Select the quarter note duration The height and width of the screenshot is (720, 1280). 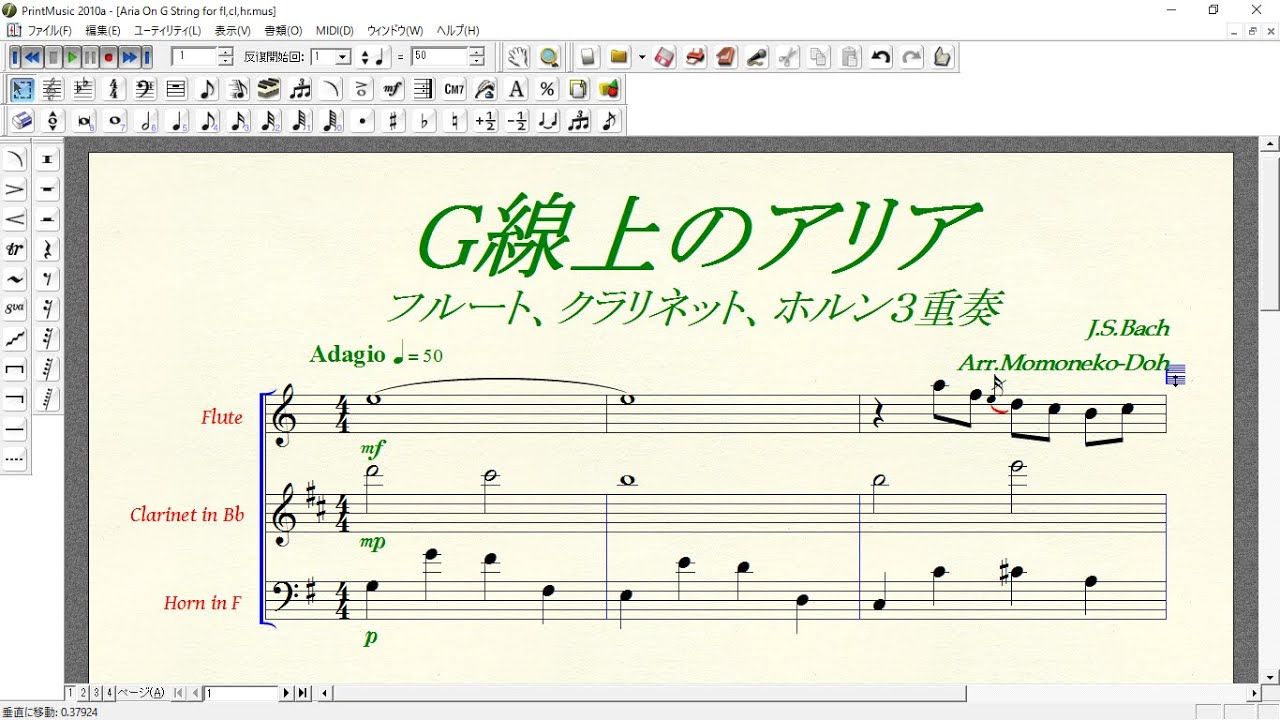pos(177,122)
